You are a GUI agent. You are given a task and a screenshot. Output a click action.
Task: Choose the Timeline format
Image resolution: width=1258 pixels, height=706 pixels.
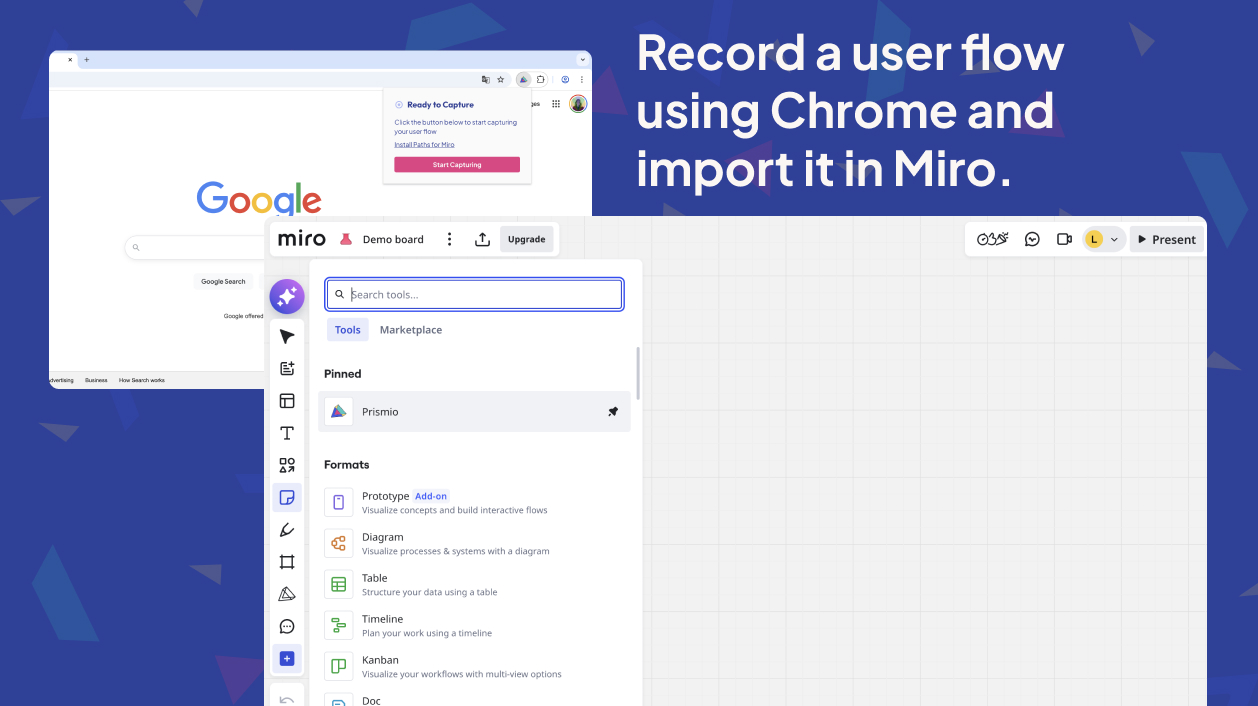tap(474, 625)
